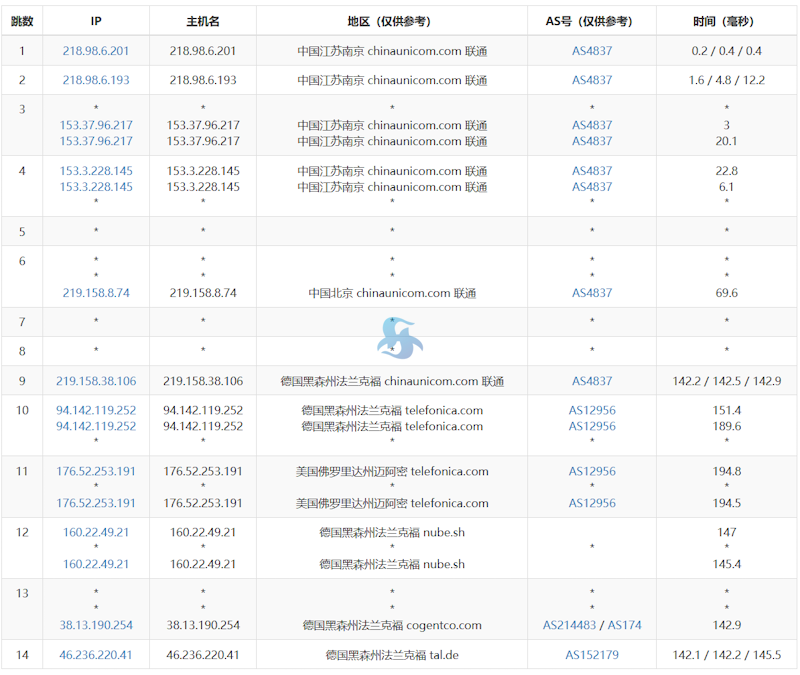
Task: Open IP link 219.158.38.106 at hop 9
Action: (96, 381)
